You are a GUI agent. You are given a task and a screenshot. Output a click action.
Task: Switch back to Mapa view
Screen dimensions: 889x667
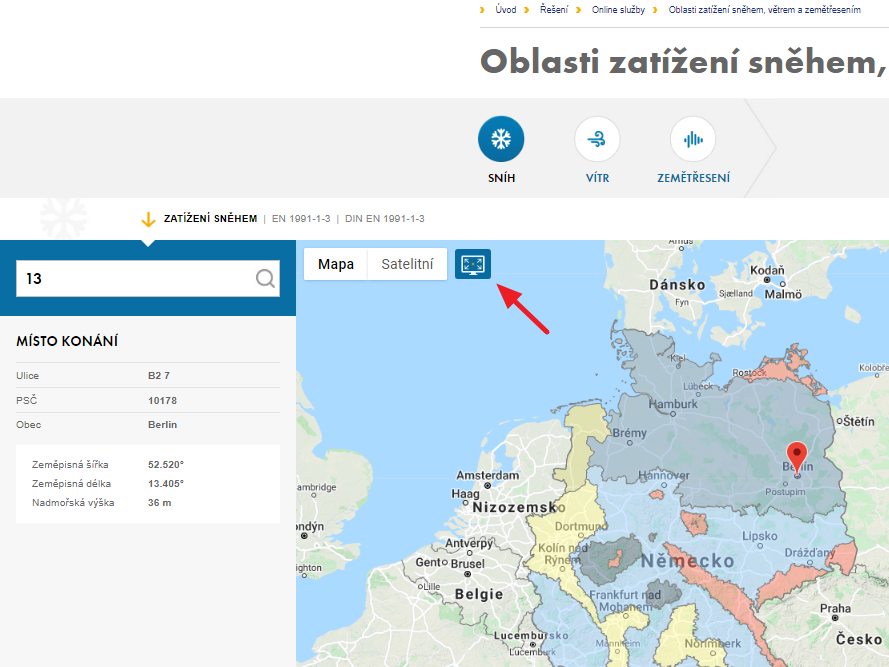coord(335,264)
